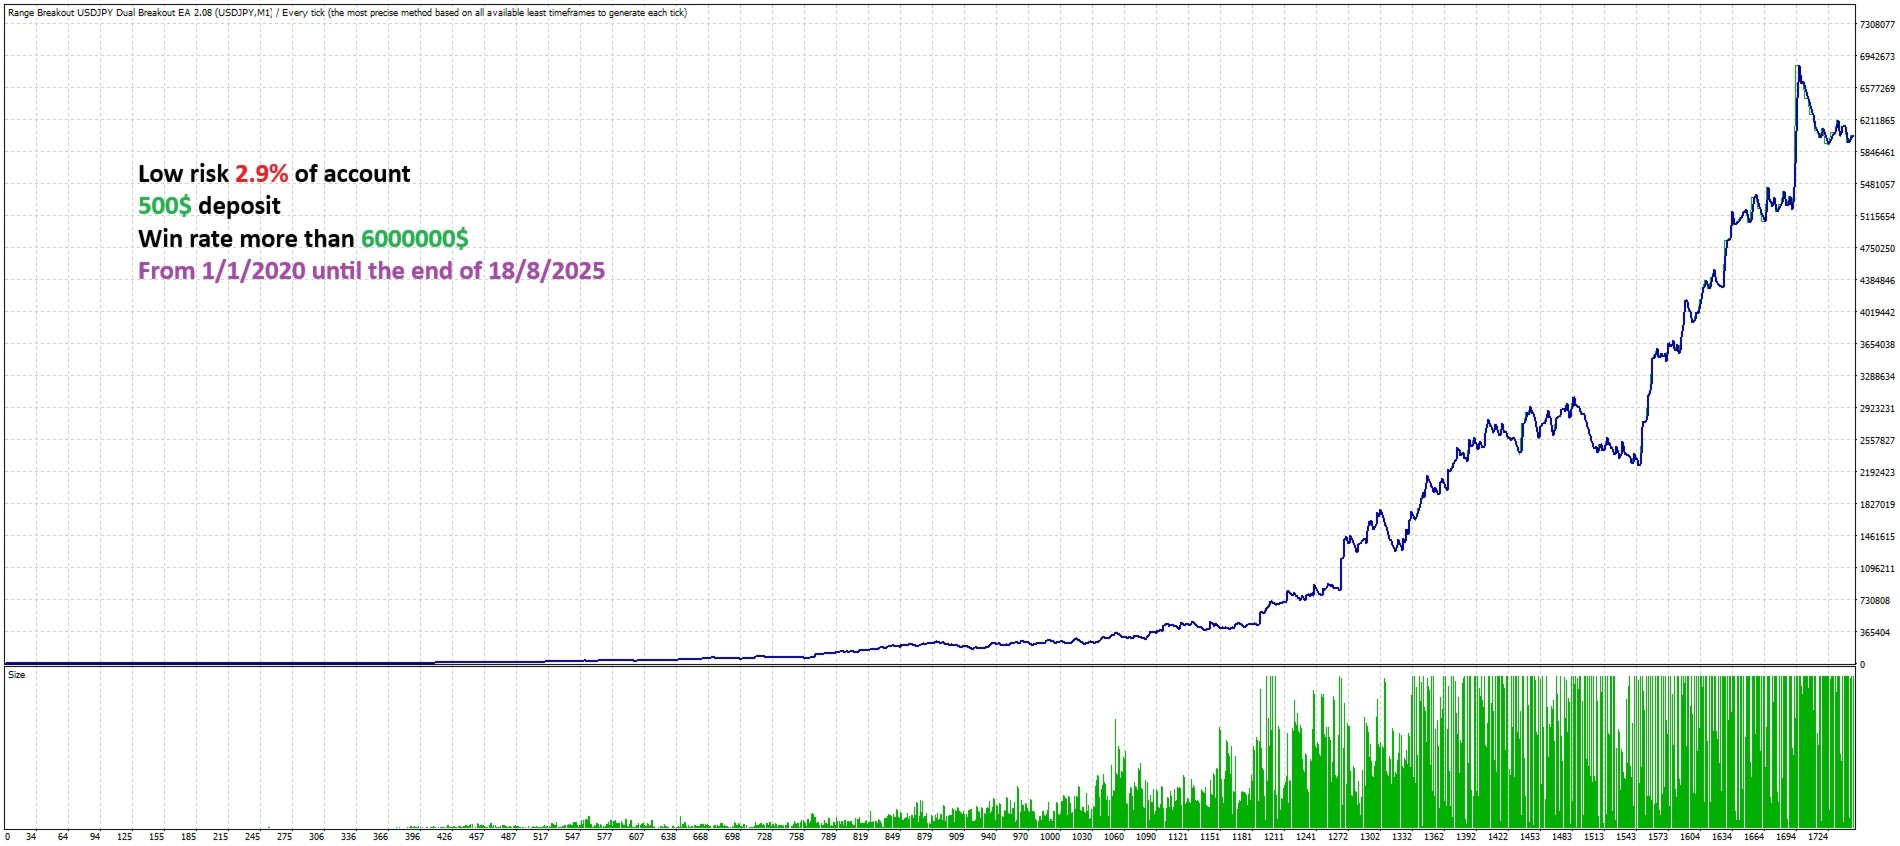Click the 4019442 axis value
Image resolution: width=1900 pixels, height=846 pixels.
pyautogui.click(x=1877, y=313)
